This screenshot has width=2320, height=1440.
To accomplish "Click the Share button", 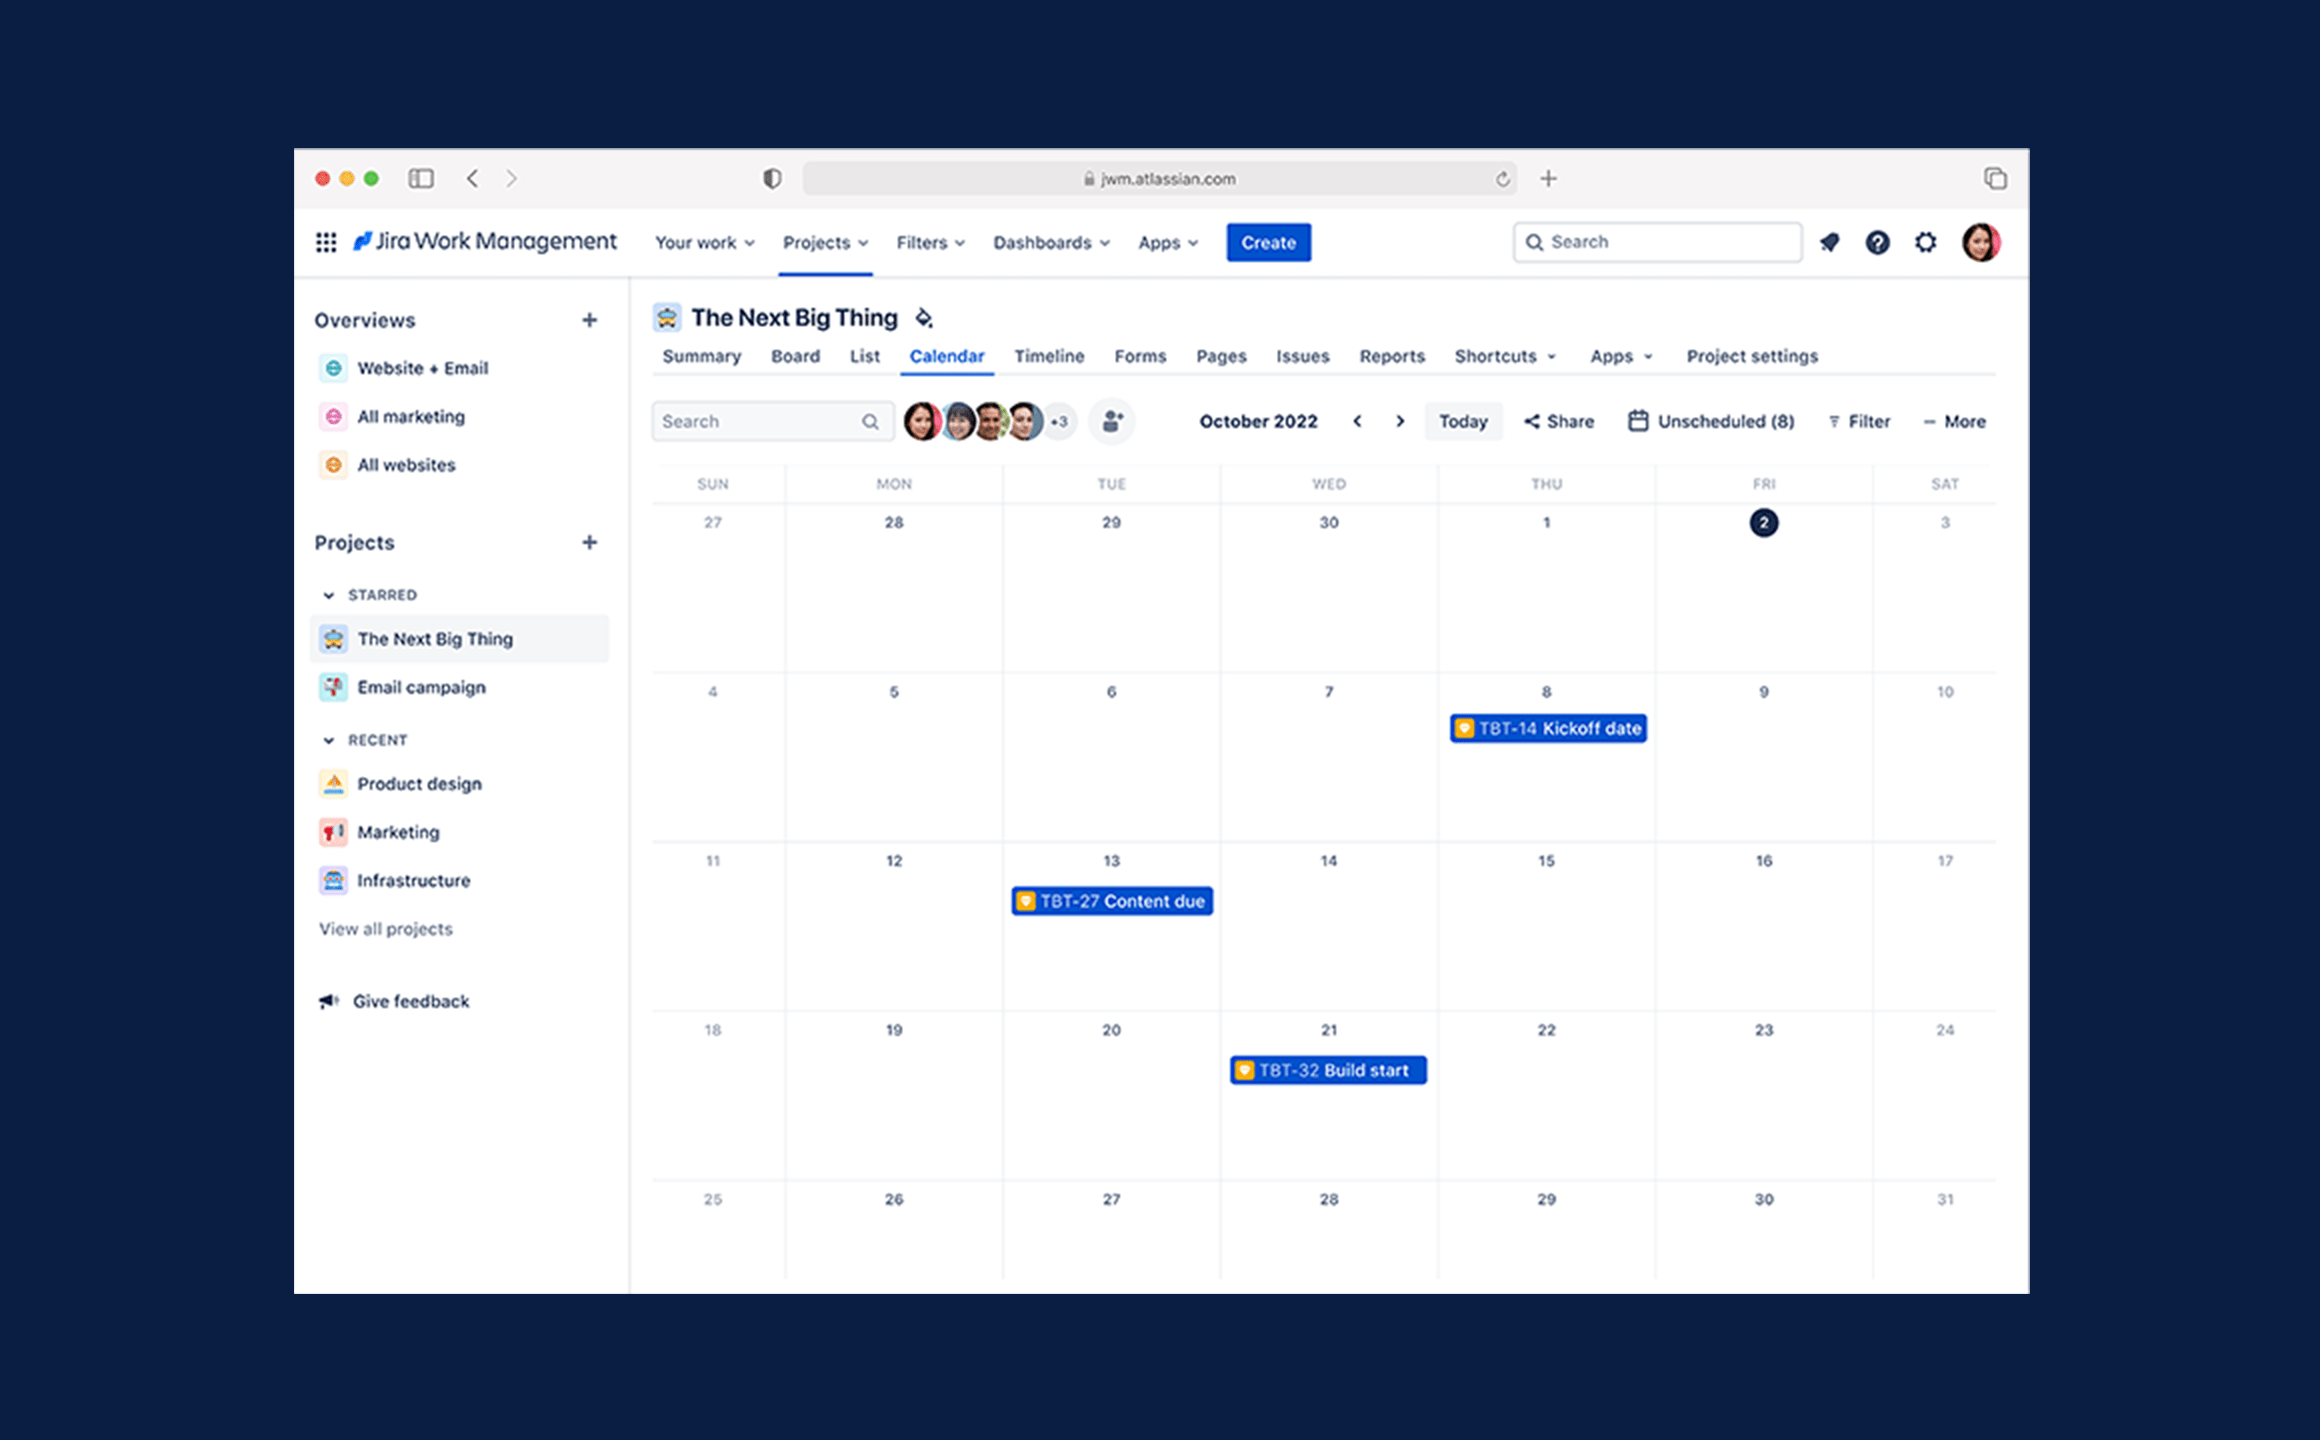I will (x=1559, y=421).
